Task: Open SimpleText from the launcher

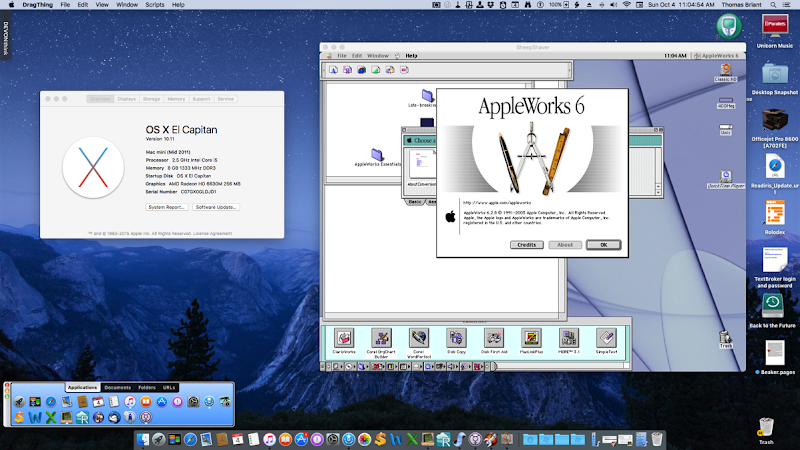Action: [x=605, y=338]
